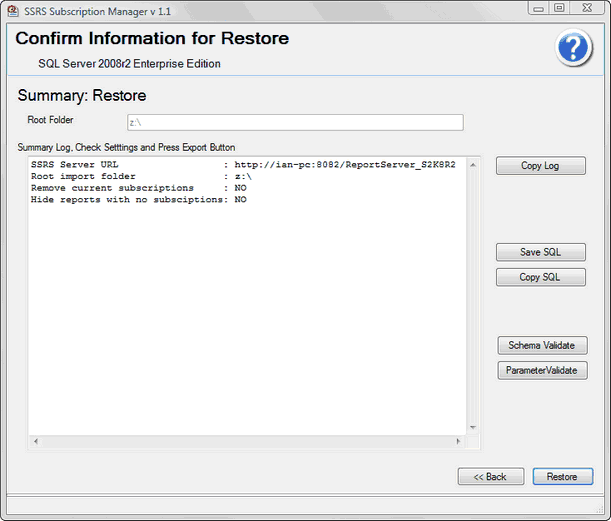
Task: Click log scrollbar down arrow
Action: 473,427
